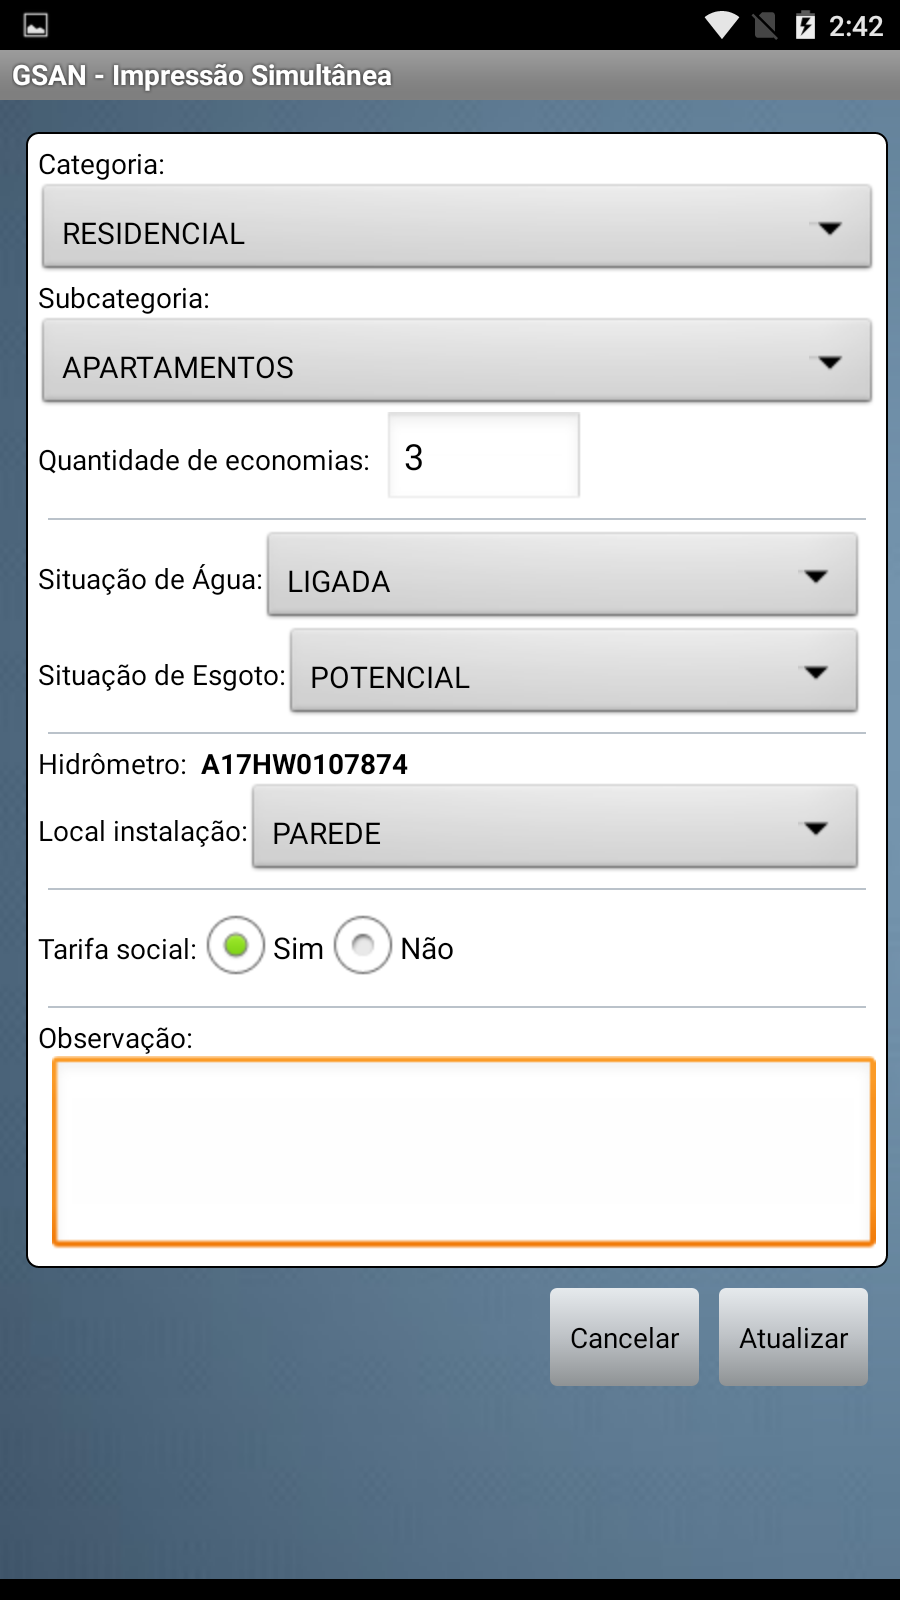Expand the Situação de Esgoto dropdown

pos(573,671)
